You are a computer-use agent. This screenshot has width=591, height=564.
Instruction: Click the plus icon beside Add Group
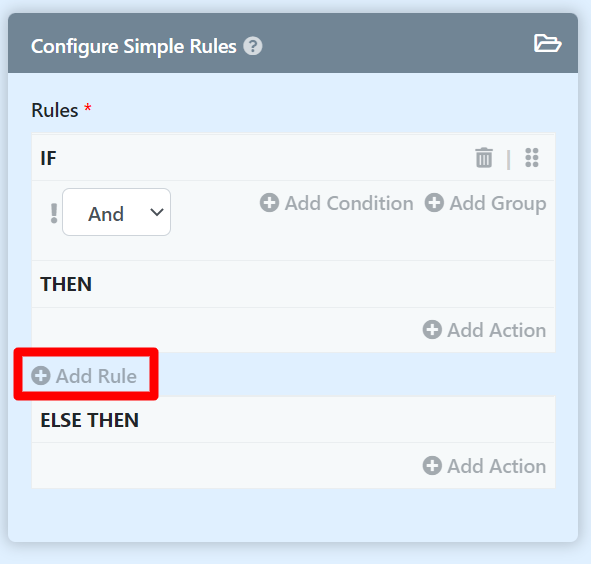[x=434, y=202]
